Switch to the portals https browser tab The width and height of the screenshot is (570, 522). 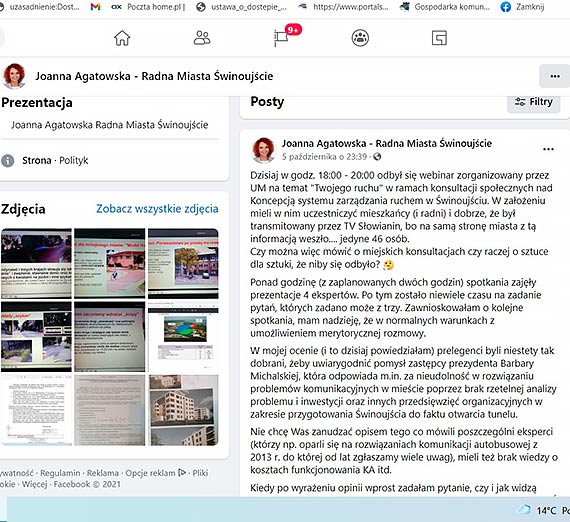(x=343, y=7)
